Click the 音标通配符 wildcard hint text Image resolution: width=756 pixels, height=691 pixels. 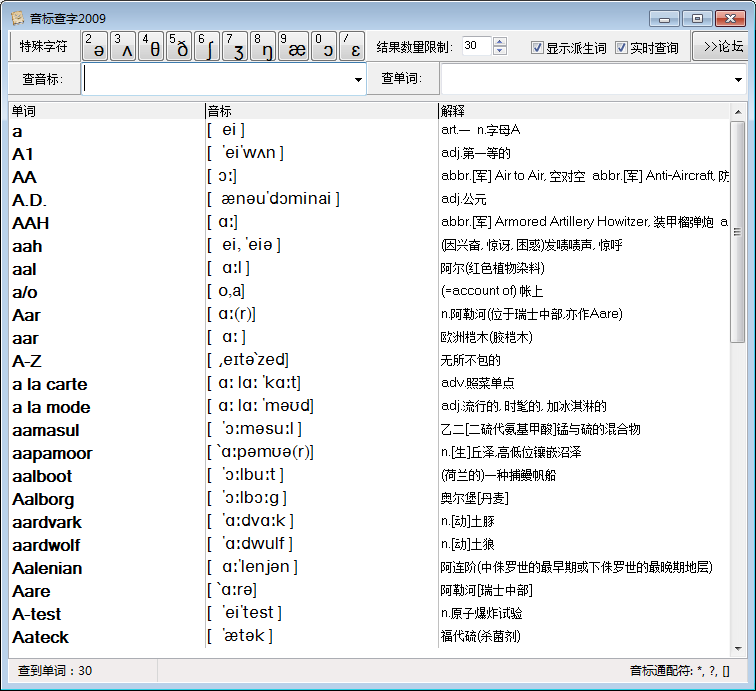(680, 671)
